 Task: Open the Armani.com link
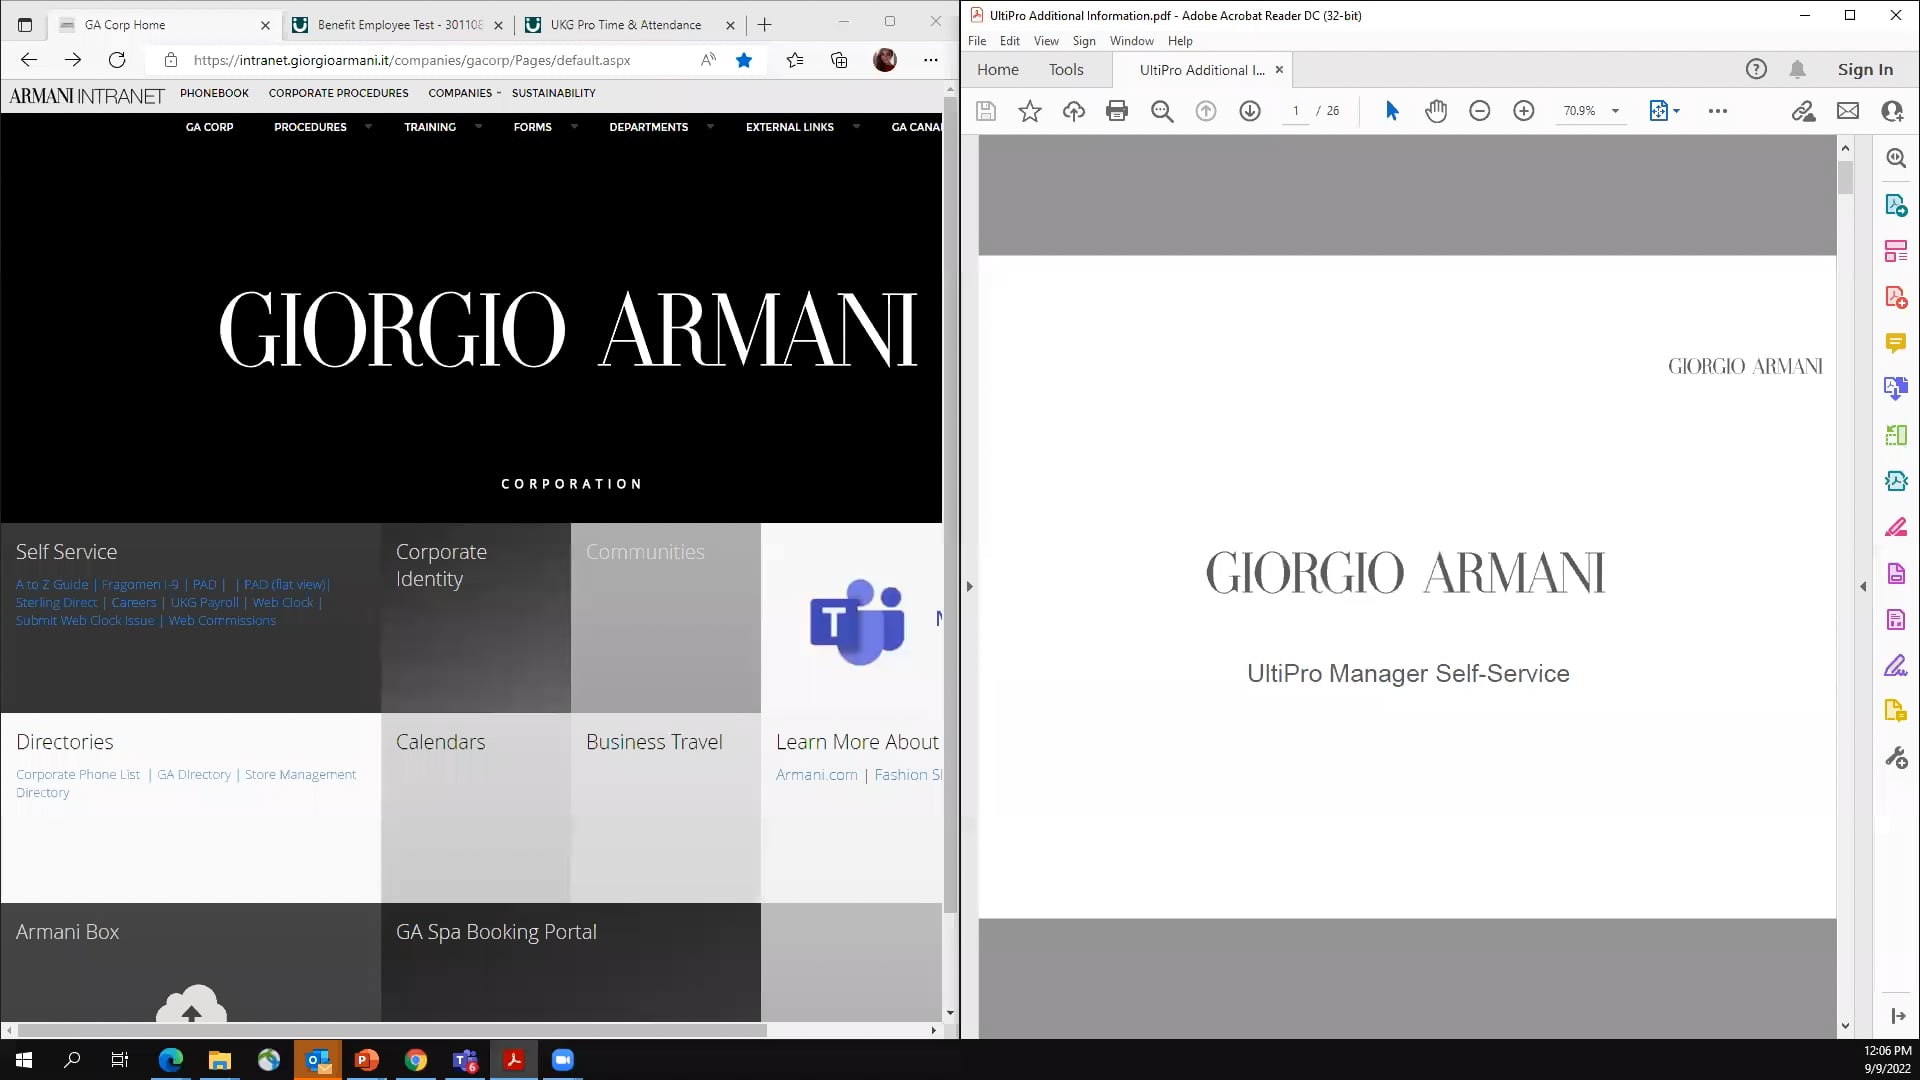tap(816, 775)
